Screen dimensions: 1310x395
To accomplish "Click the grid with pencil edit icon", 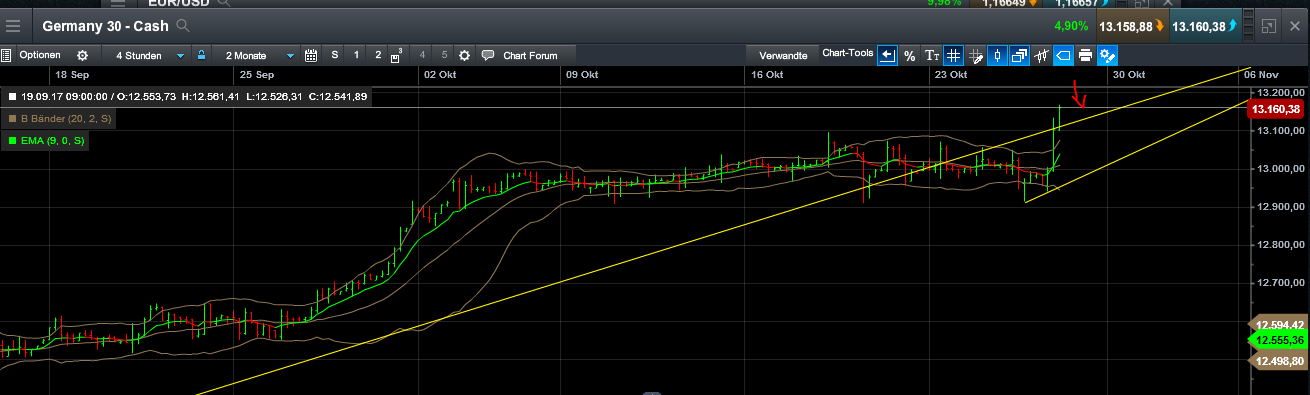I will point(975,55).
